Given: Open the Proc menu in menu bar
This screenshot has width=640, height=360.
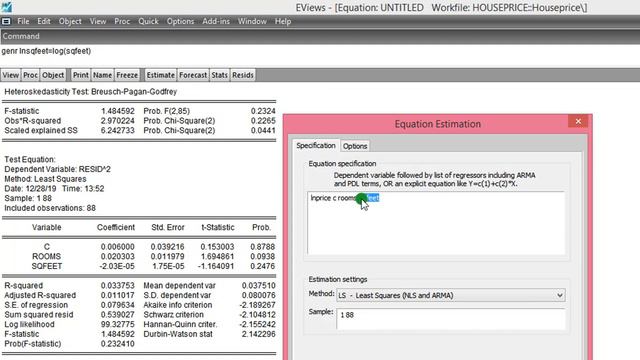Looking at the screenshot, I should coord(122,21).
